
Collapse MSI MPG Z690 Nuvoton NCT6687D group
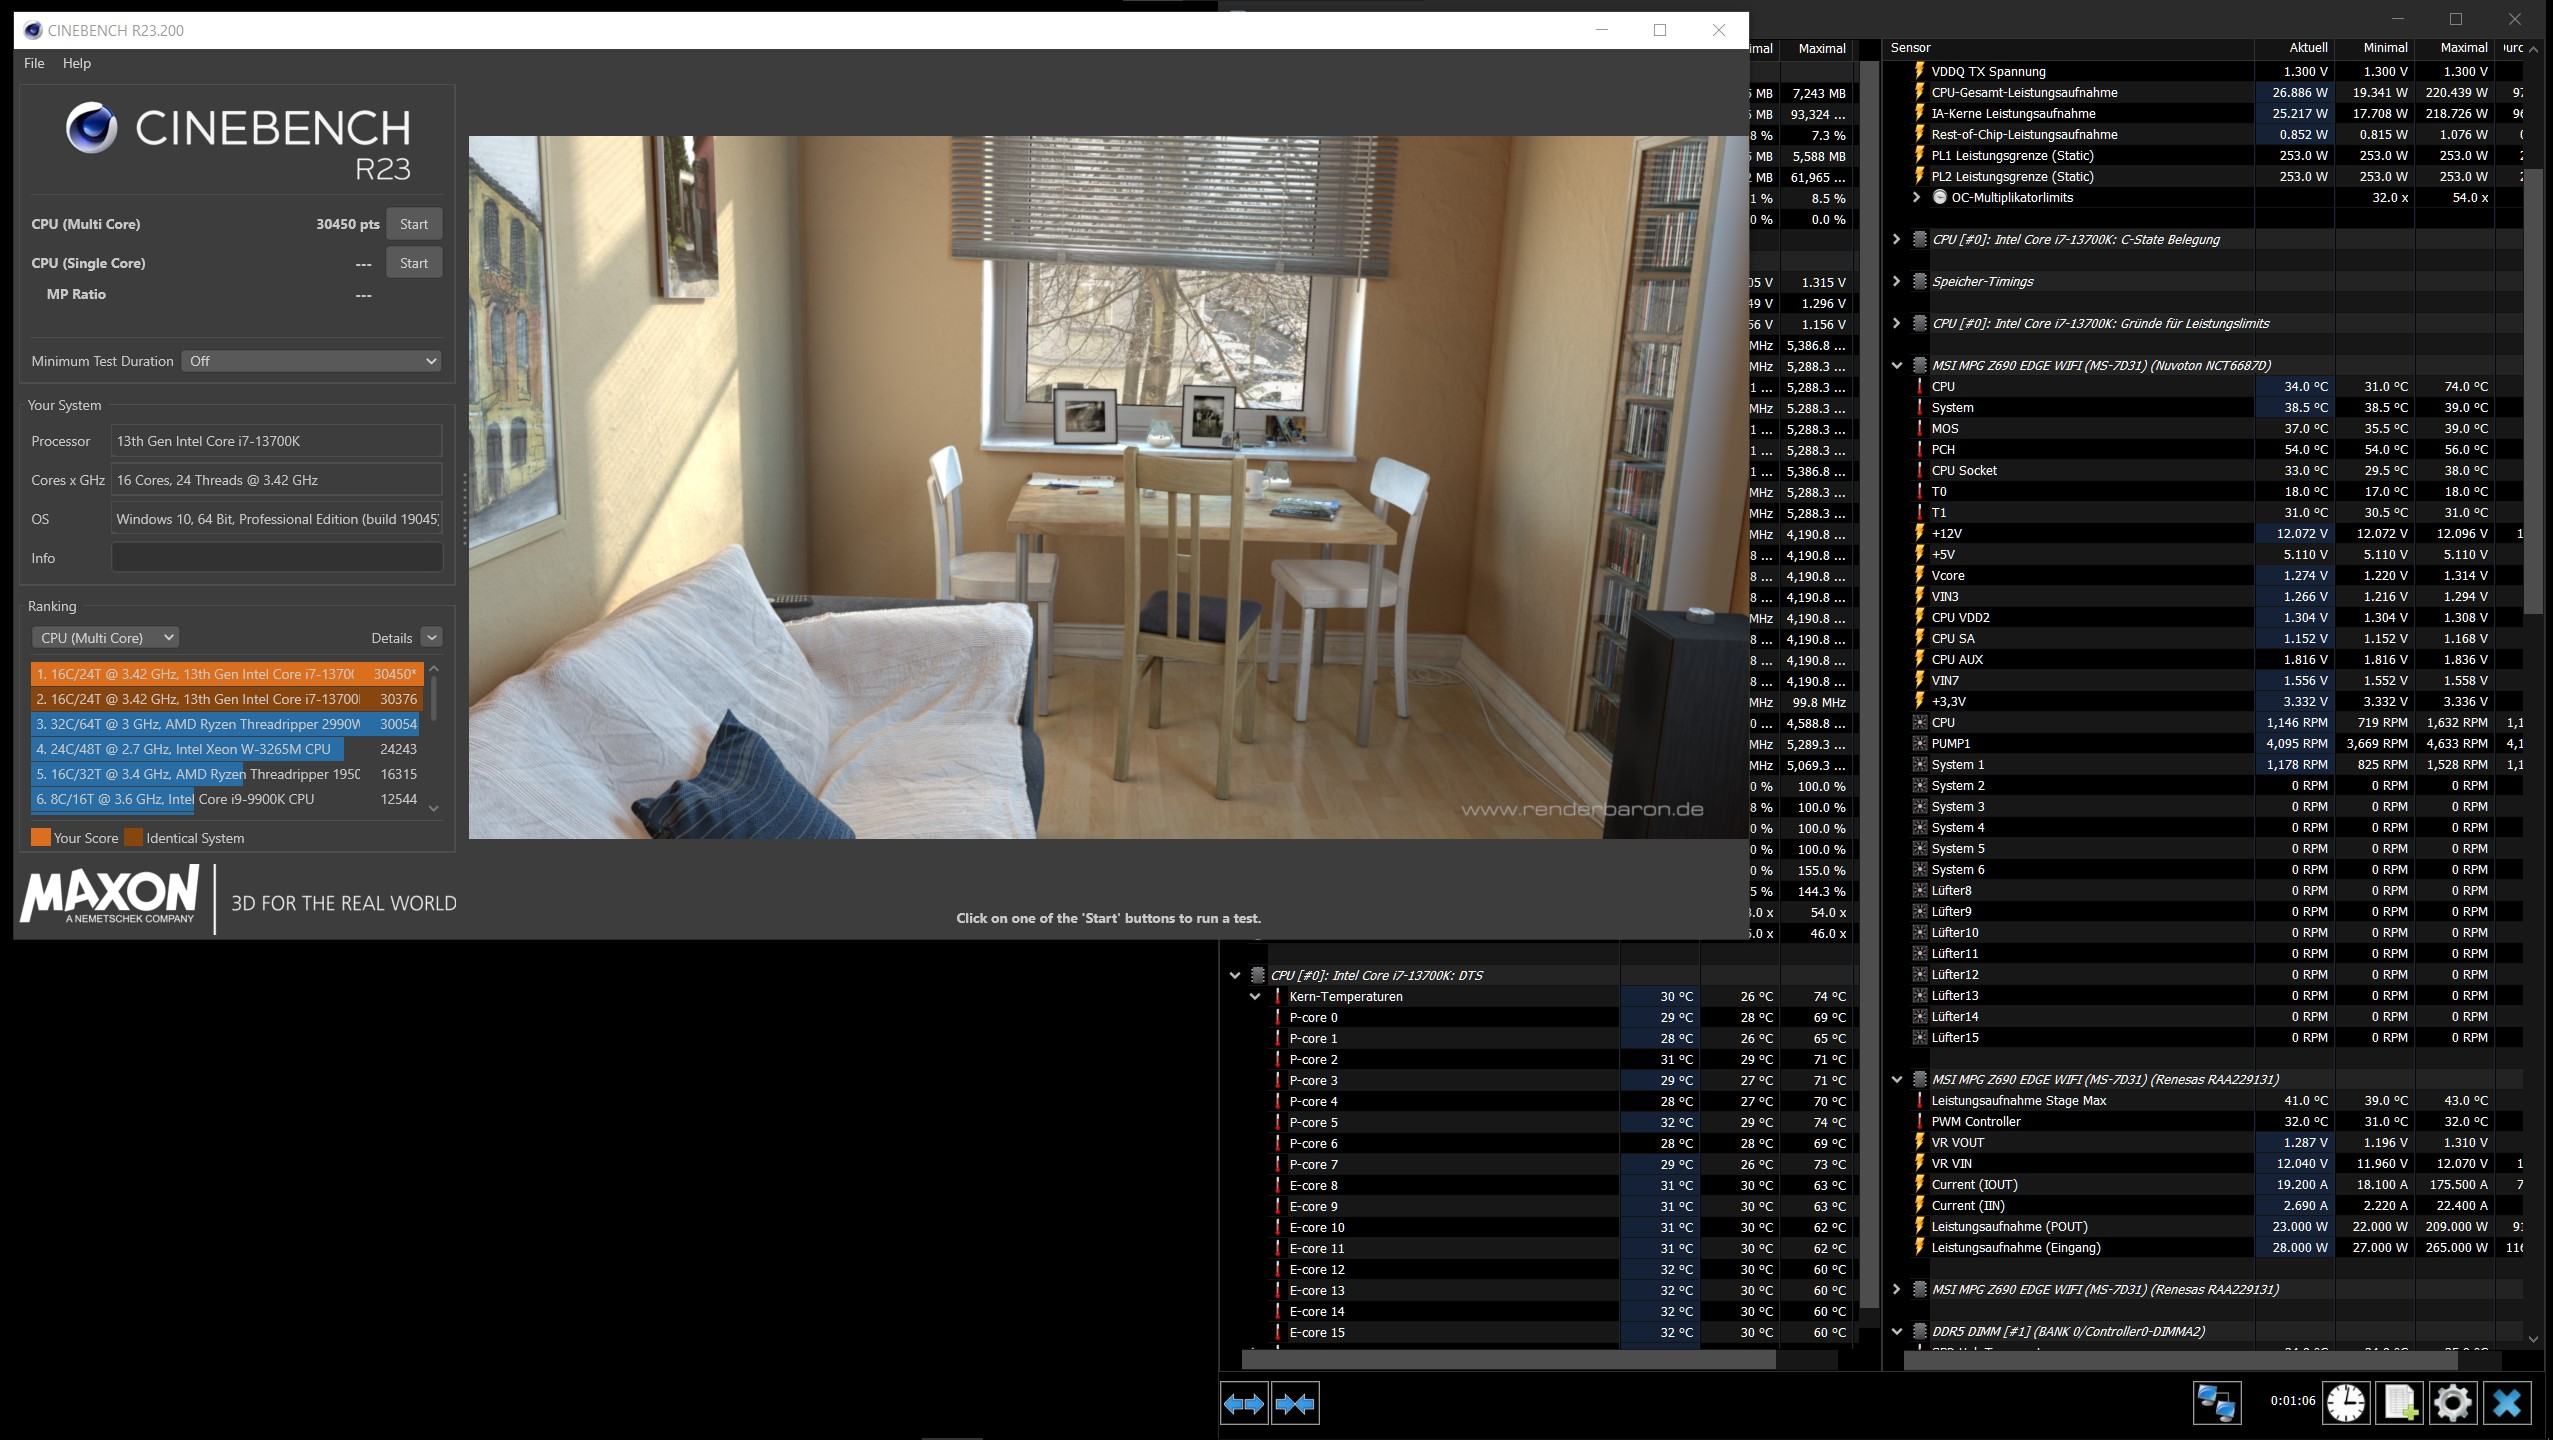[x=1896, y=365]
